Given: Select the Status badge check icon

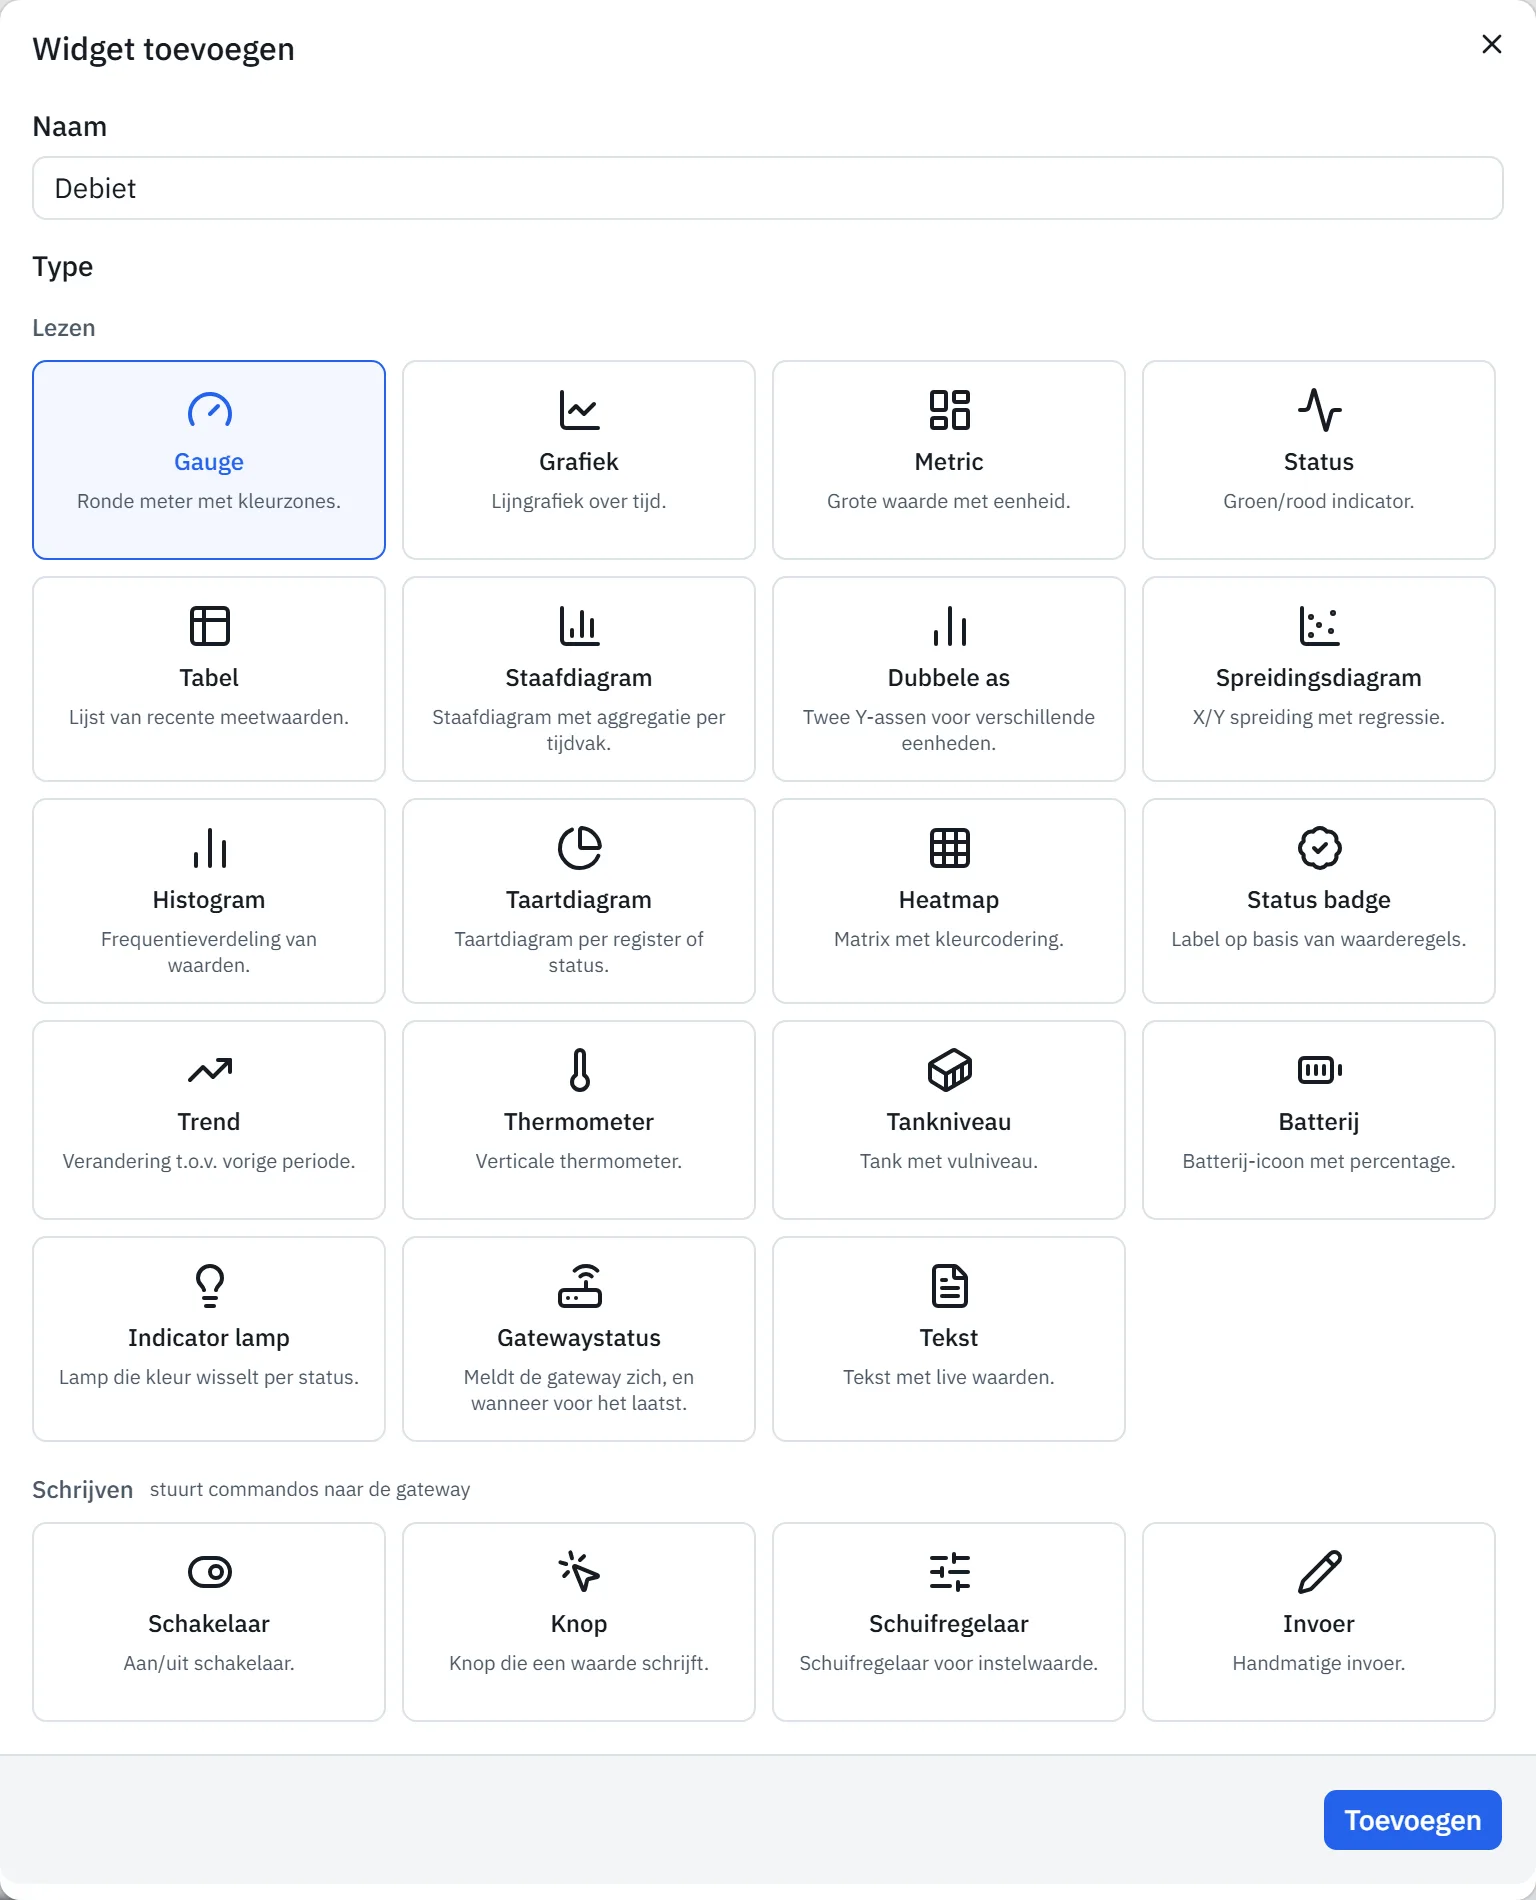Looking at the screenshot, I should [1319, 848].
